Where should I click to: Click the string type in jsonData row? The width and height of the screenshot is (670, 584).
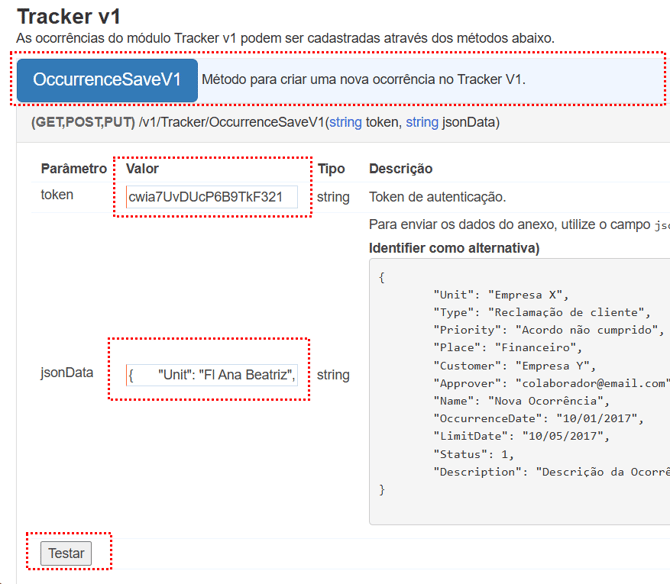(x=333, y=375)
